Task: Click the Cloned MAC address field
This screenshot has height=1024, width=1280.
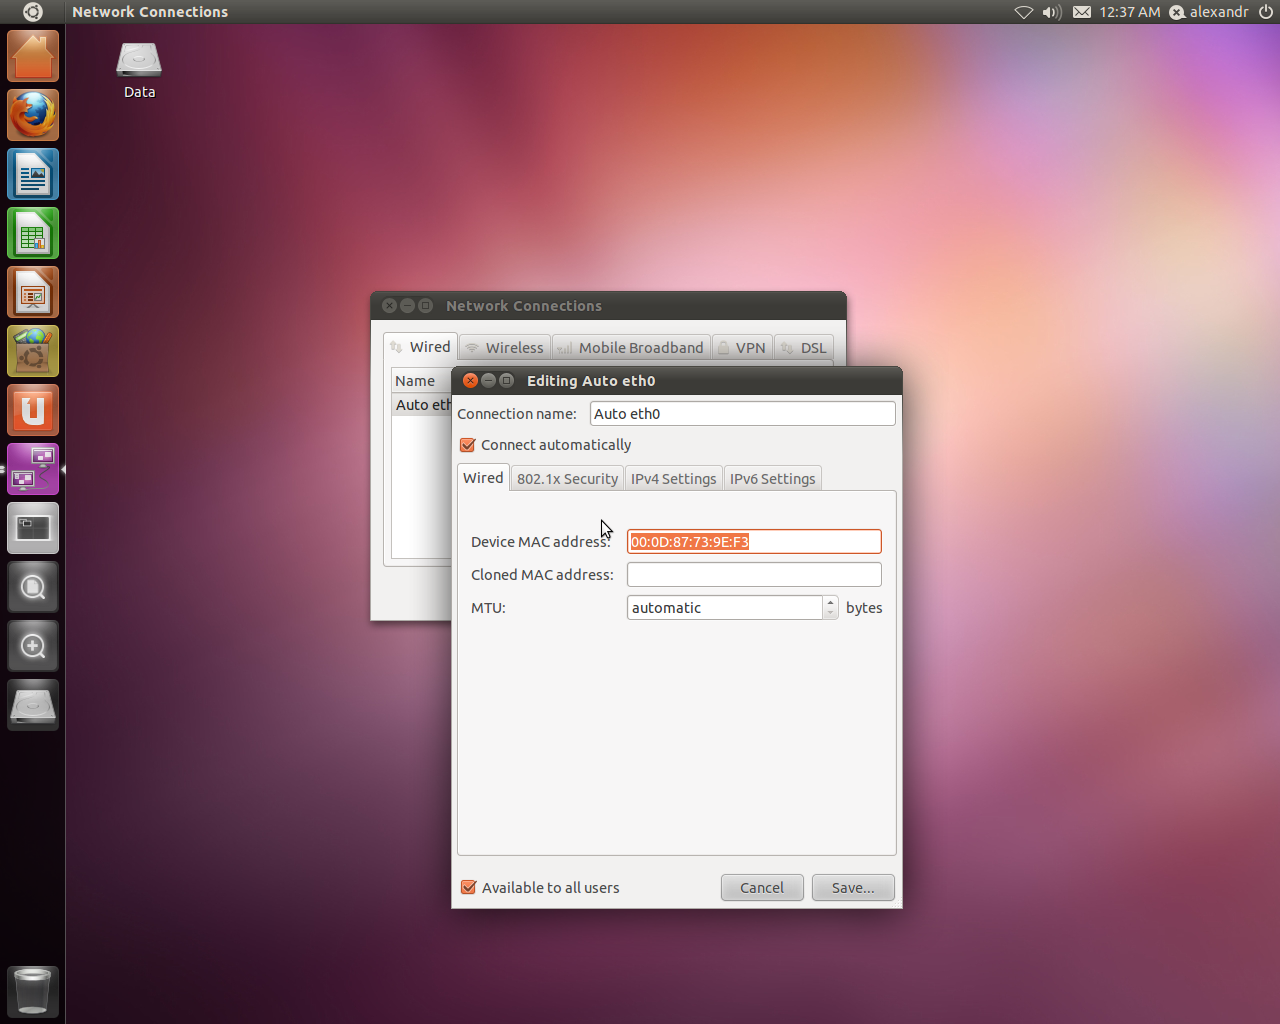Action: [753, 575]
